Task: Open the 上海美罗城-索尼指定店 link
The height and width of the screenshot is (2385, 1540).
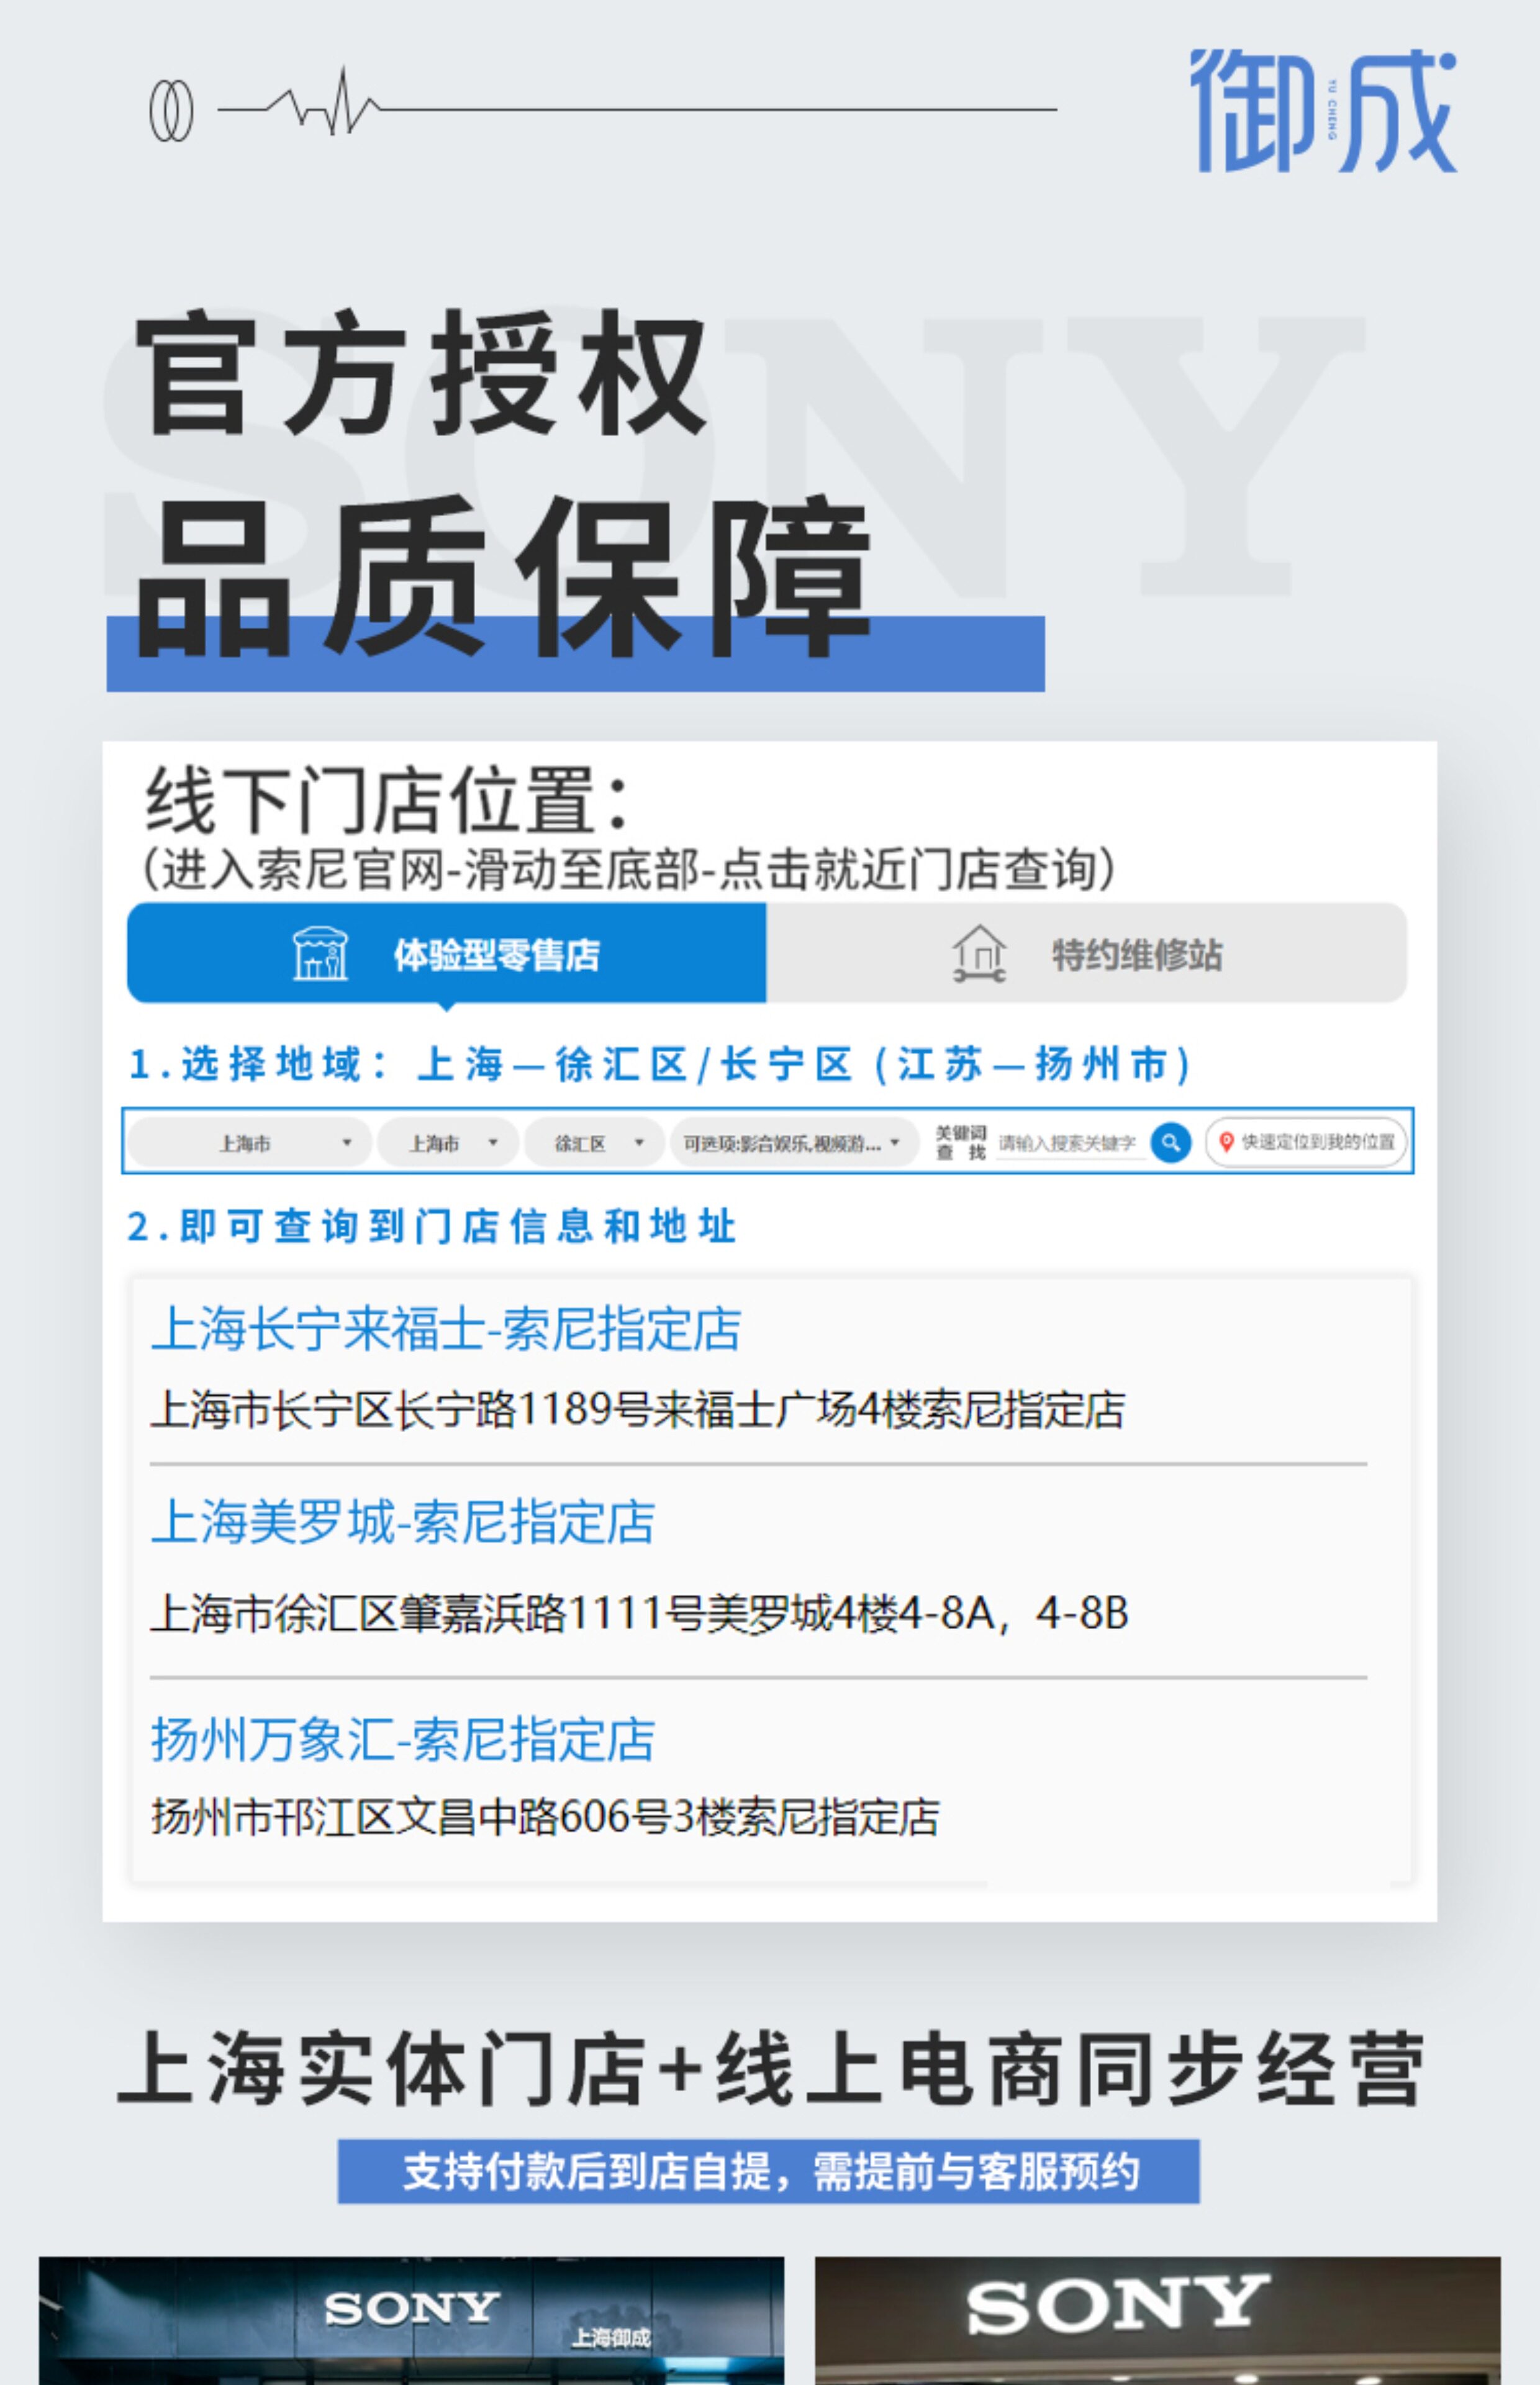Action: [x=403, y=1523]
